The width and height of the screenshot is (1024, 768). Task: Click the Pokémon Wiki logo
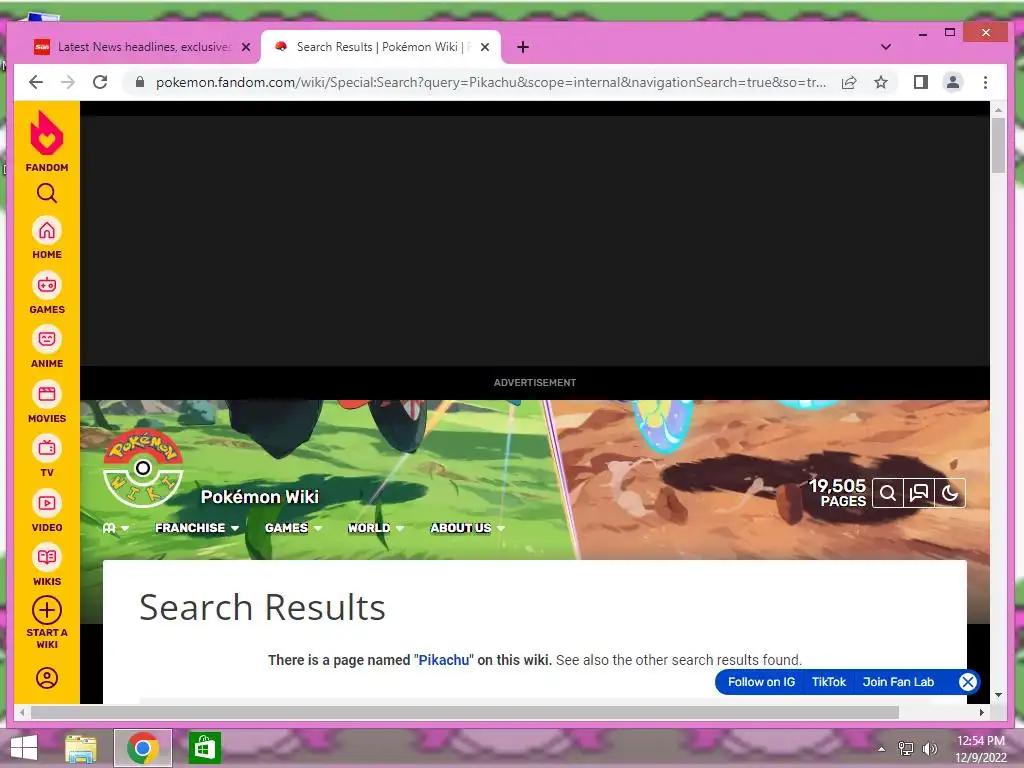(143, 468)
